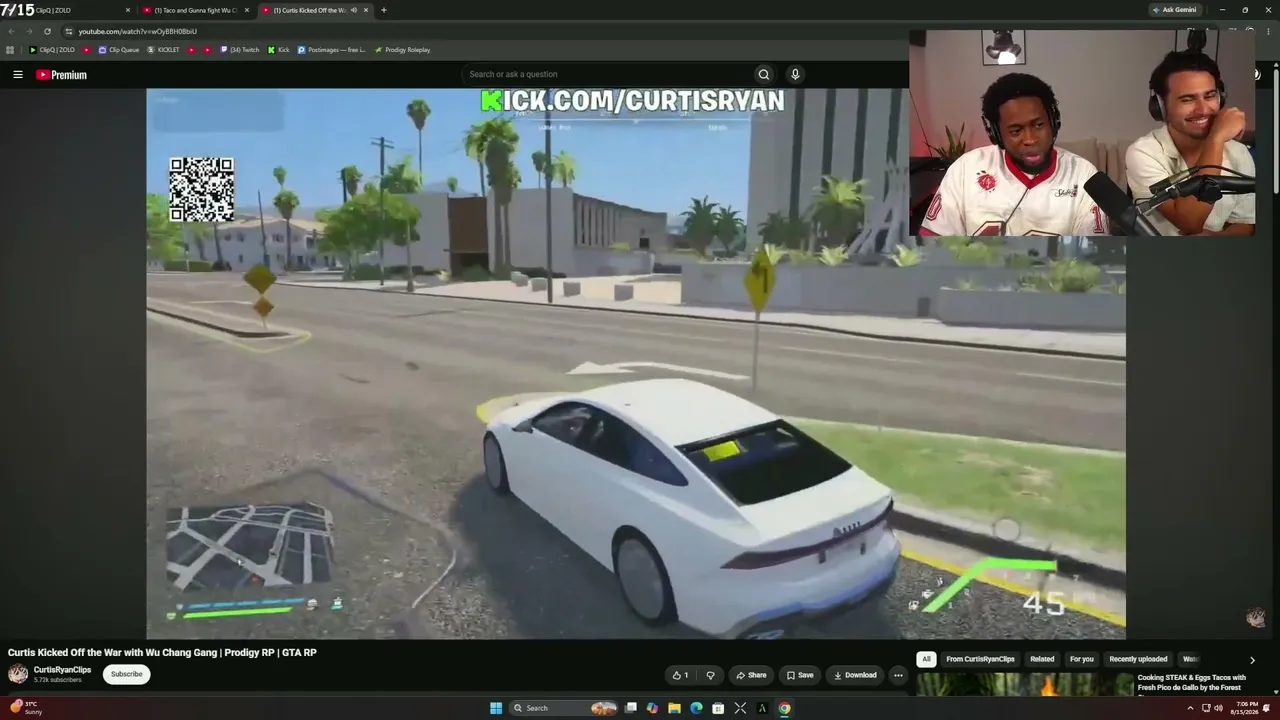
Task: Launch Copilot from the taskbar
Action: pyautogui.click(x=653, y=708)
